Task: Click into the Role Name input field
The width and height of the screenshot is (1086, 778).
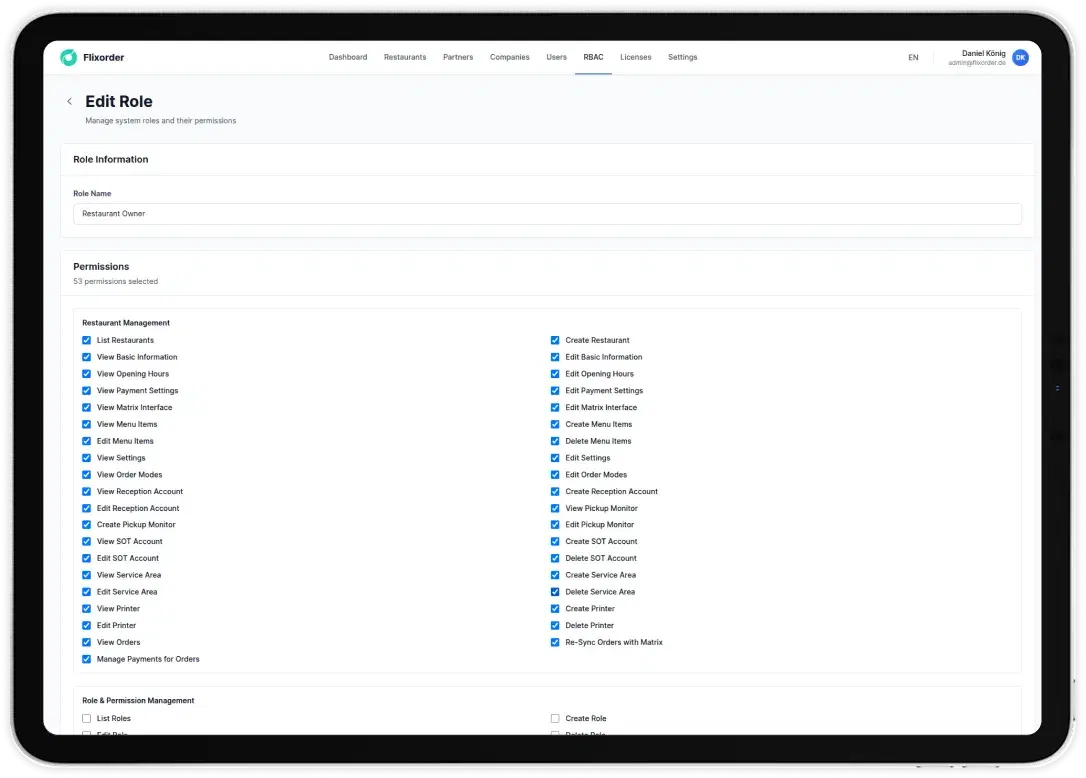Action: pyautogui.click(x=547, y=213)
